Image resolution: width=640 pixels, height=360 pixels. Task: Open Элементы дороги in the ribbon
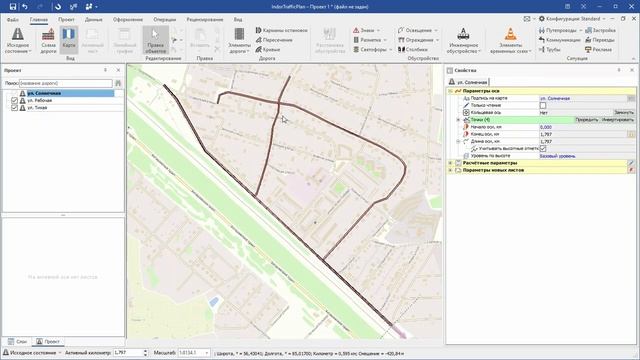click(239, 40)
